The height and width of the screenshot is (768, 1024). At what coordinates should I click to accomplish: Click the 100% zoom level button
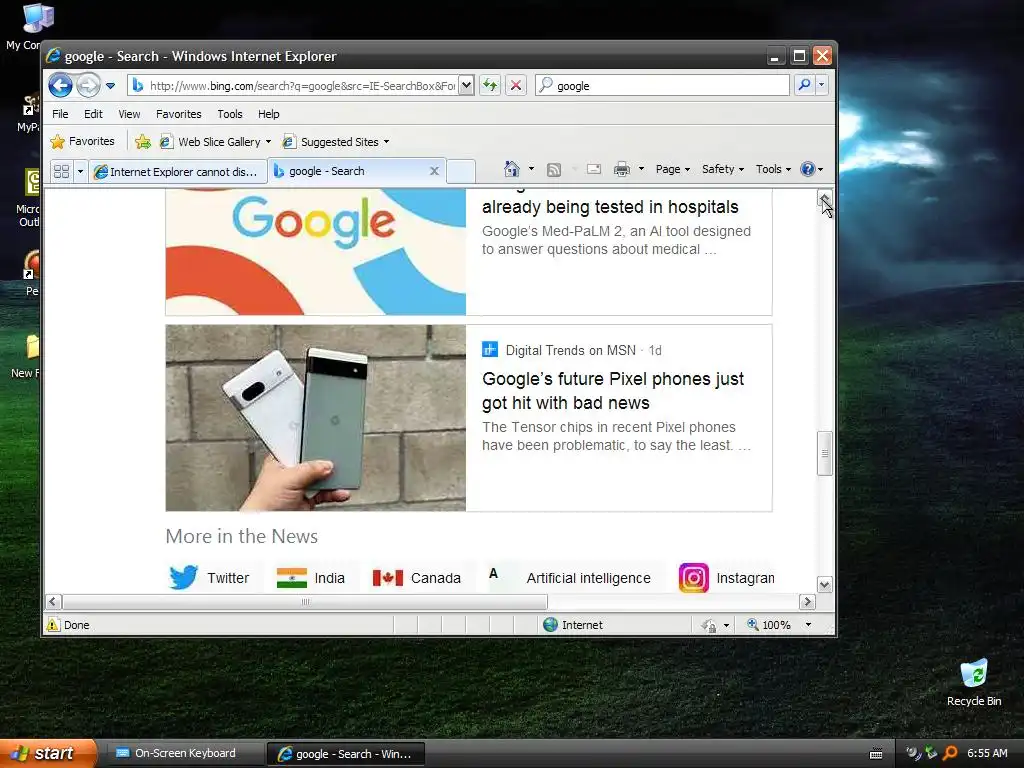pyautogui.click(x=769, y=625)
